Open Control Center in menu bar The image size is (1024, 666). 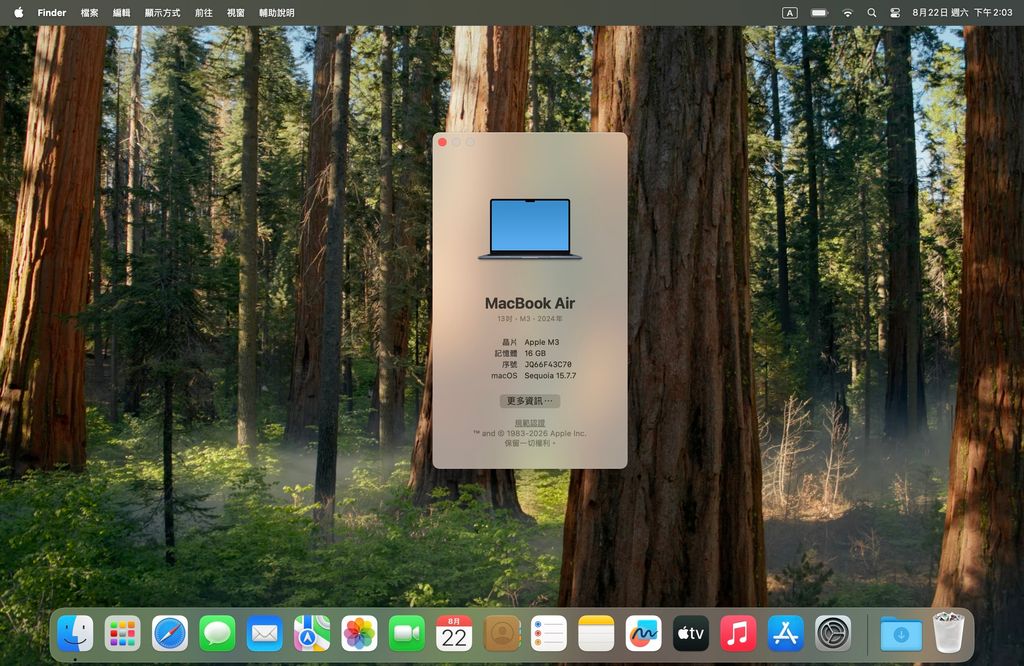click(x=895, y=12)
